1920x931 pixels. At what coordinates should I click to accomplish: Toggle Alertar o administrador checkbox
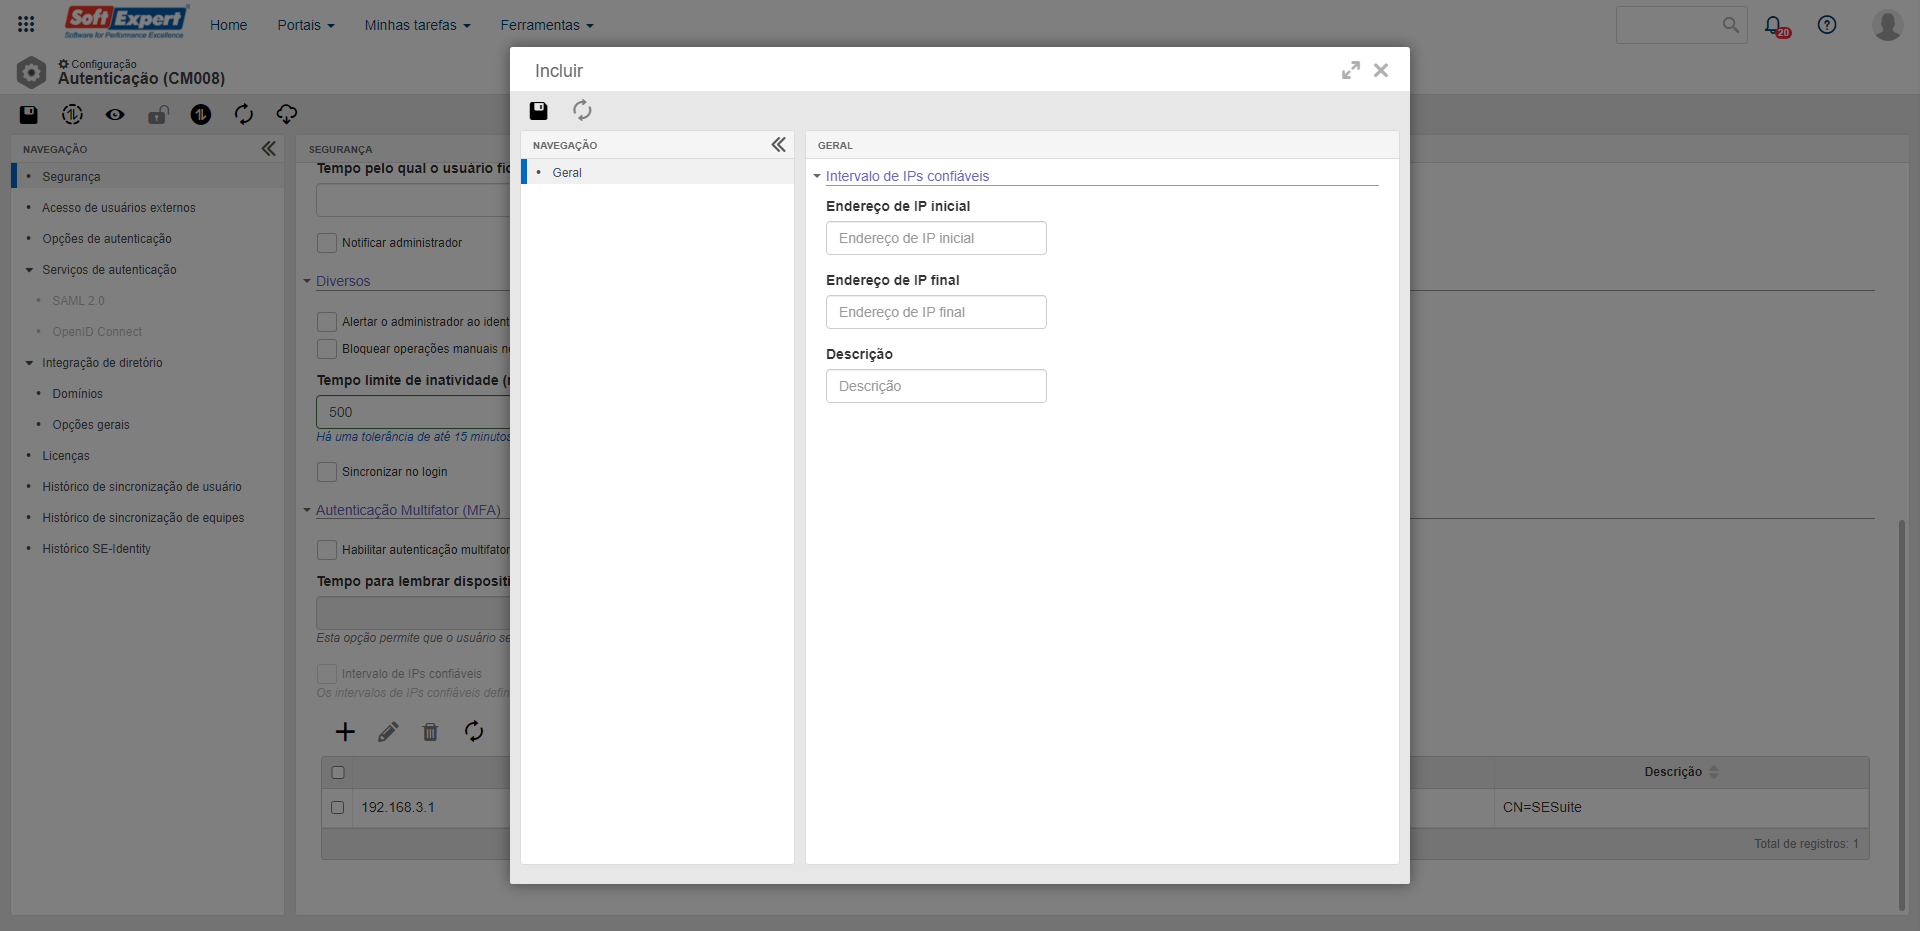[327, 322]
